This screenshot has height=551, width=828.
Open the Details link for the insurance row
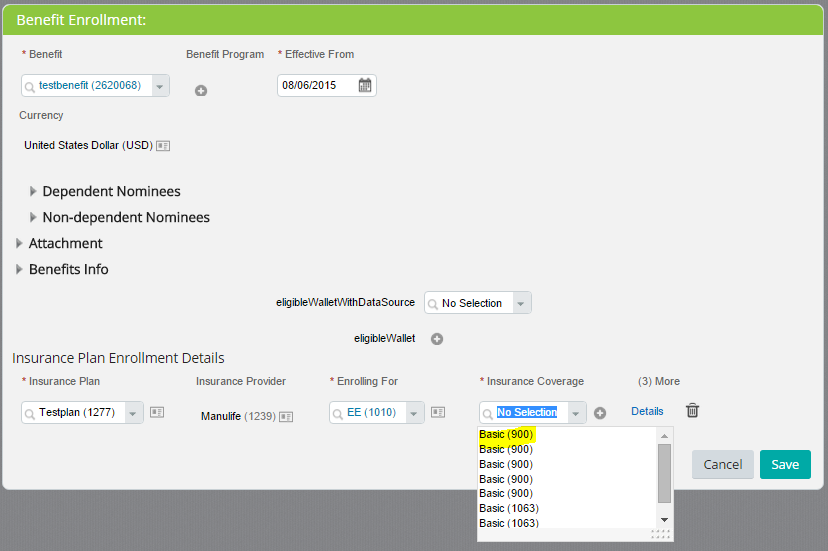647,412
